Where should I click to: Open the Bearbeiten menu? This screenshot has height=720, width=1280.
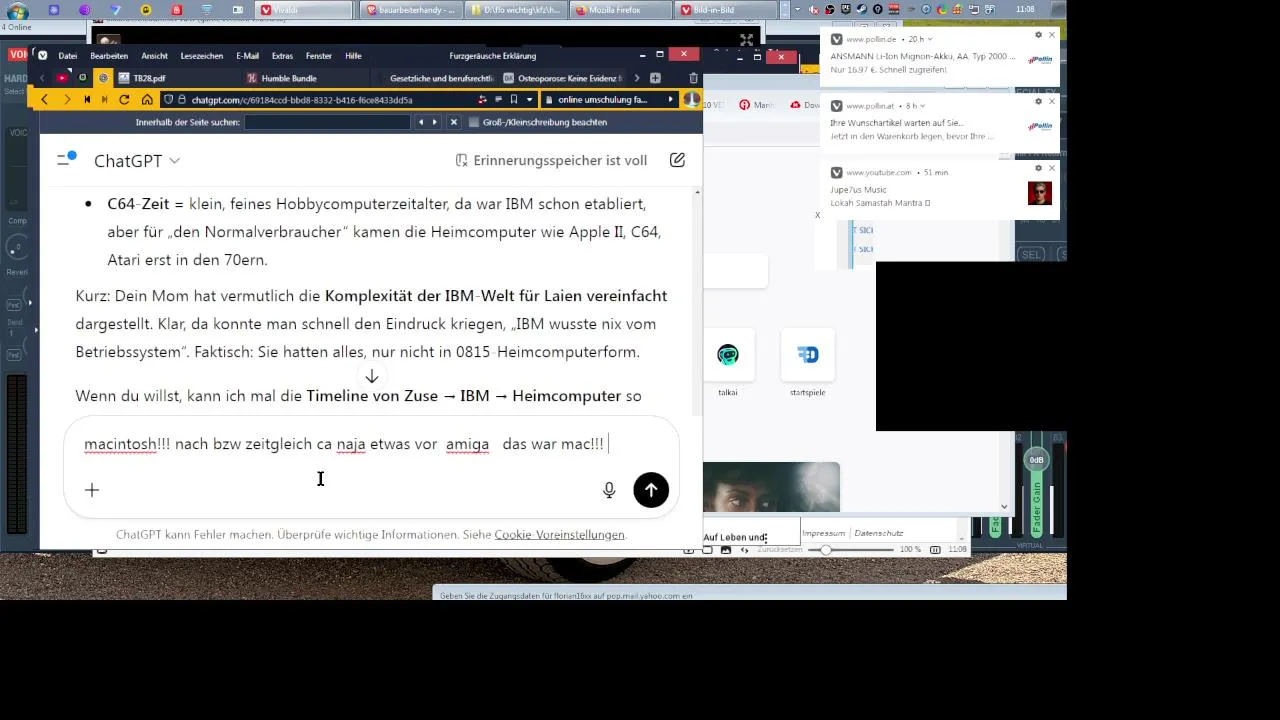coord(109,56)
